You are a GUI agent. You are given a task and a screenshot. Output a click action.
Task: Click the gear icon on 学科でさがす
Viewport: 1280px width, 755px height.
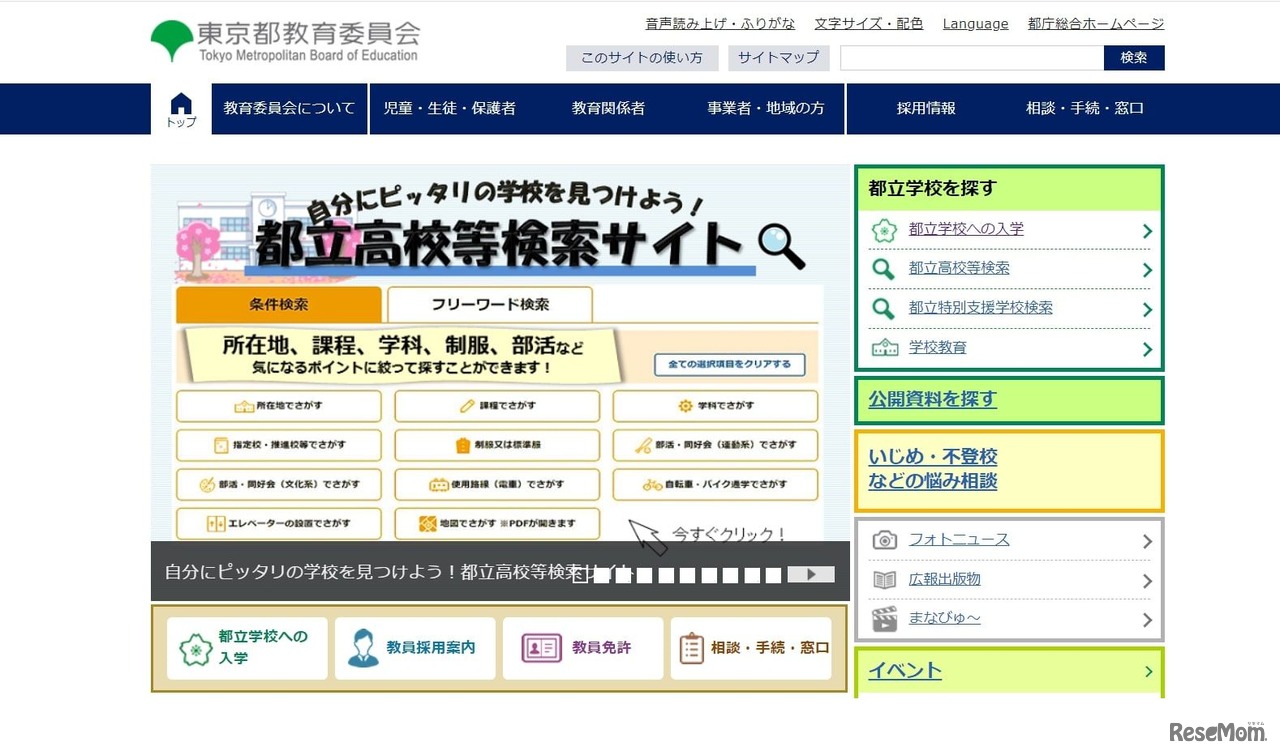point(685,406)
